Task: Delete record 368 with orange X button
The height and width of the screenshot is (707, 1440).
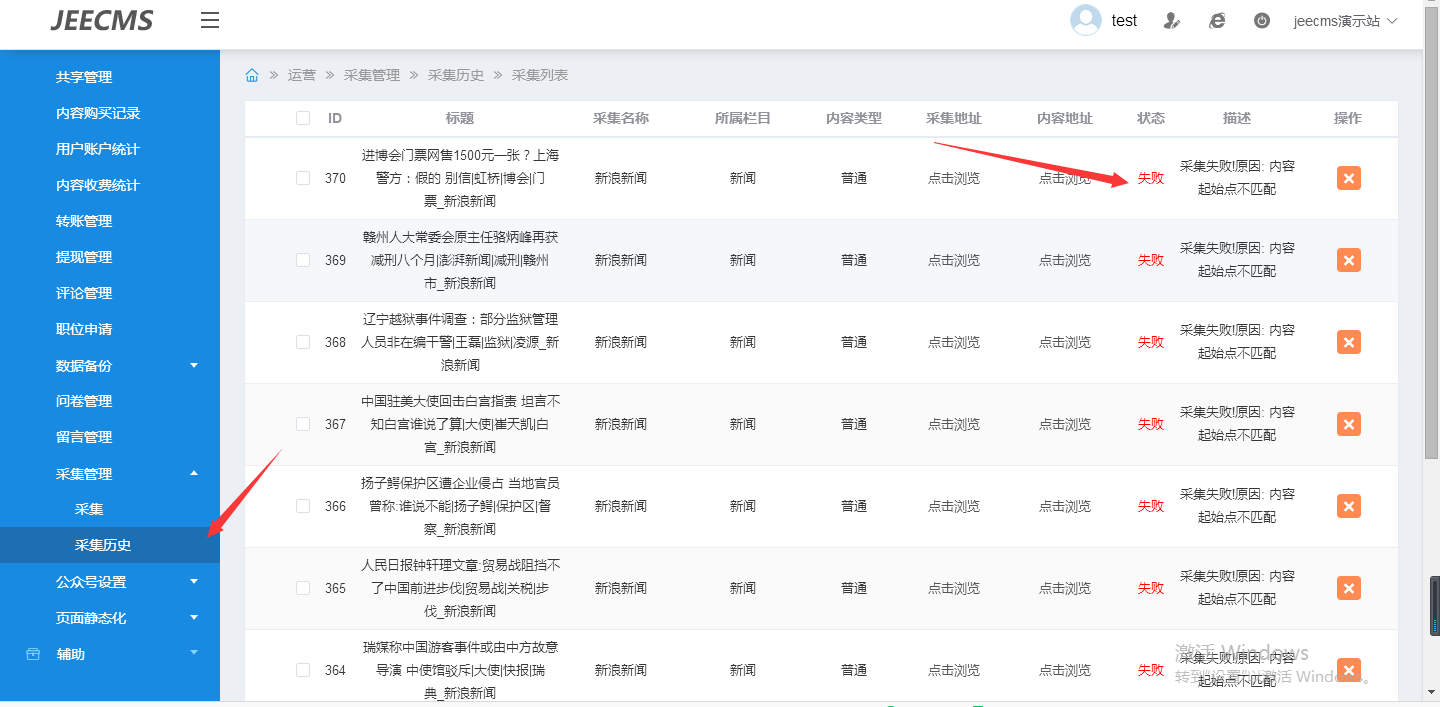Action: point(1349,342)
